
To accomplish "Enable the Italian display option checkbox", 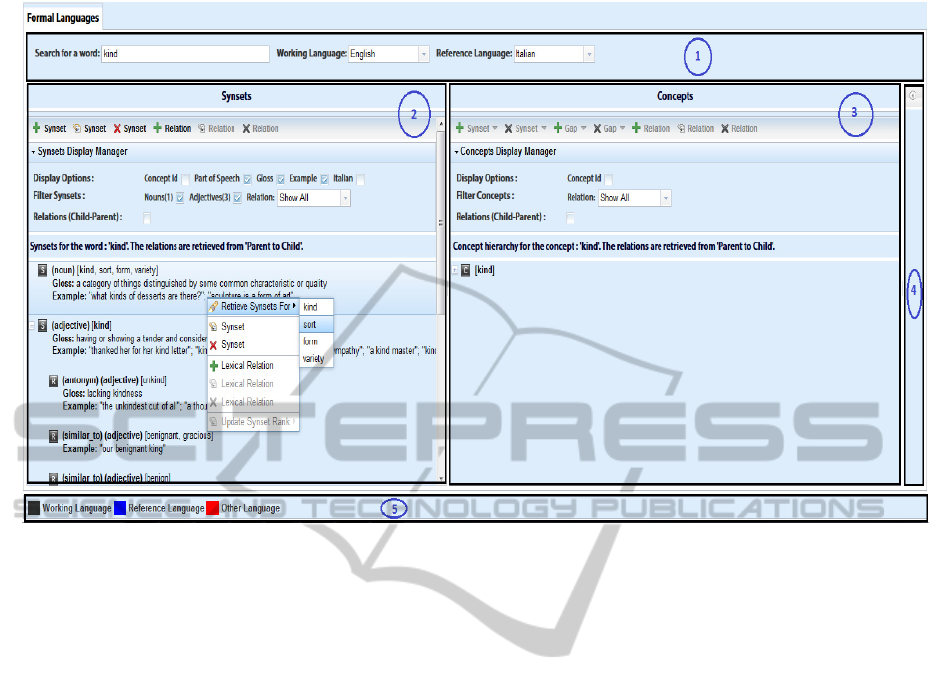I will pyautogui.click(x=361, y=179).
